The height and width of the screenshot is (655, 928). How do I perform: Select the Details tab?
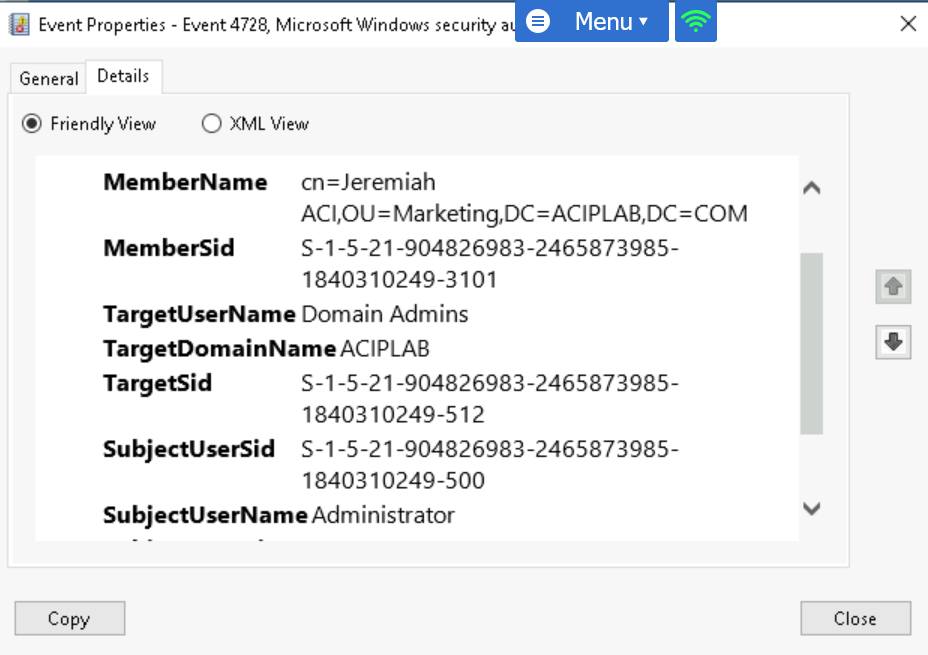[123, 76]
